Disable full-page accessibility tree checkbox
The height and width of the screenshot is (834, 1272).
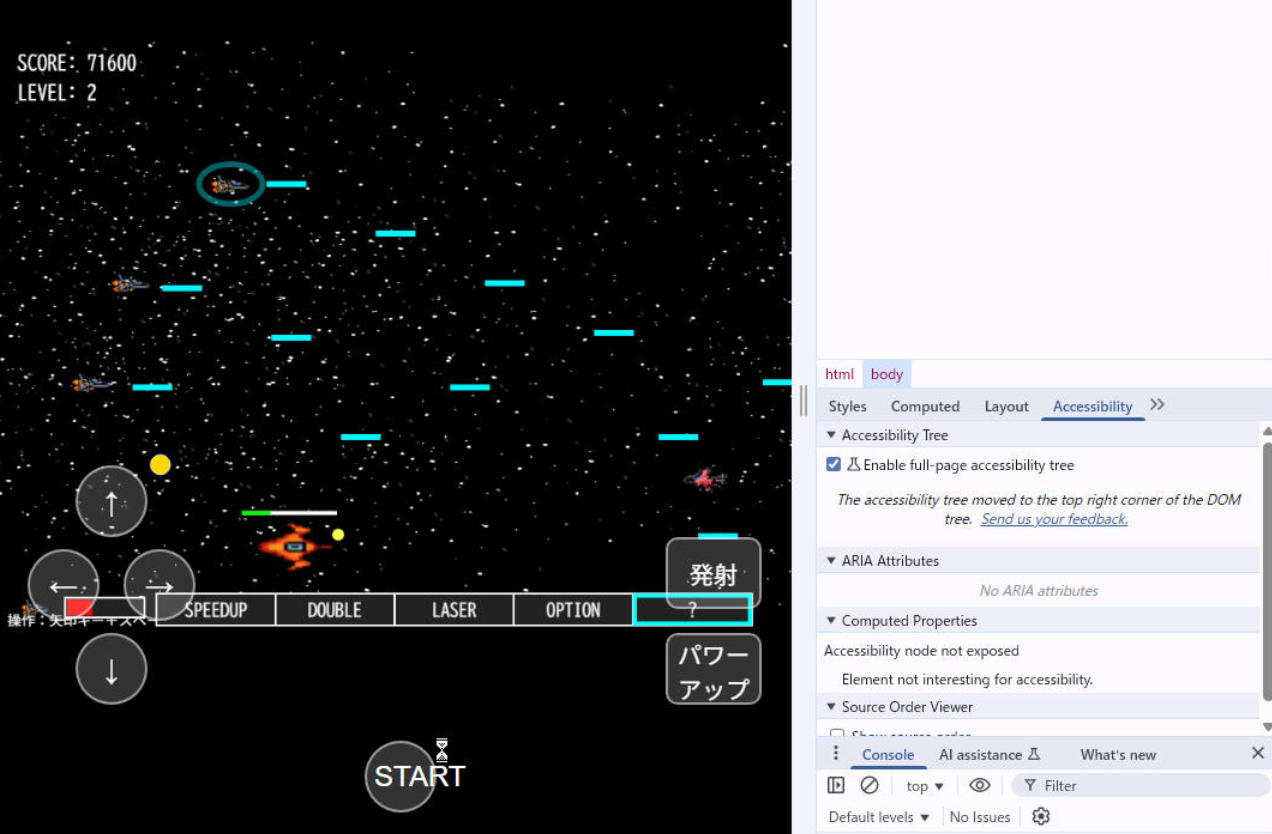pyautogui.click(x=833, y=465)
